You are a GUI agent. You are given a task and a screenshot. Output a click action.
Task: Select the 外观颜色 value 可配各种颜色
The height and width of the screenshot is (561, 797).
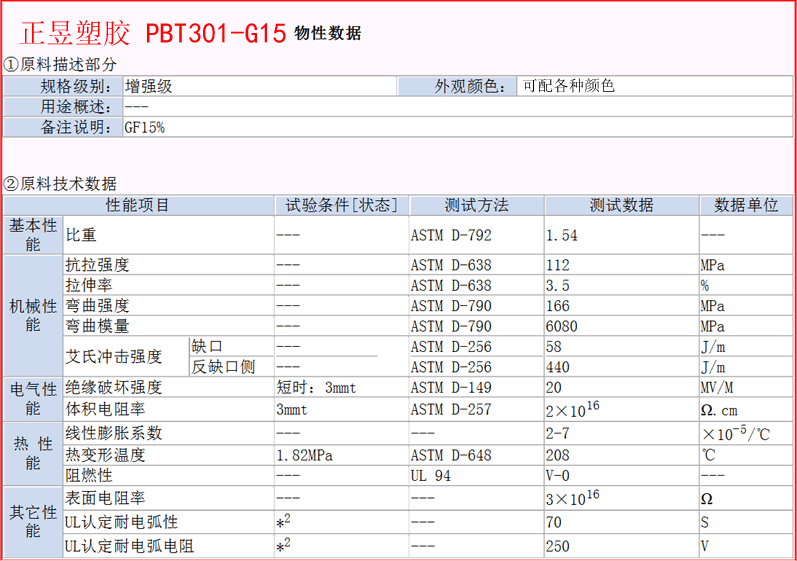pyautogui.click(x=567, y=87)
